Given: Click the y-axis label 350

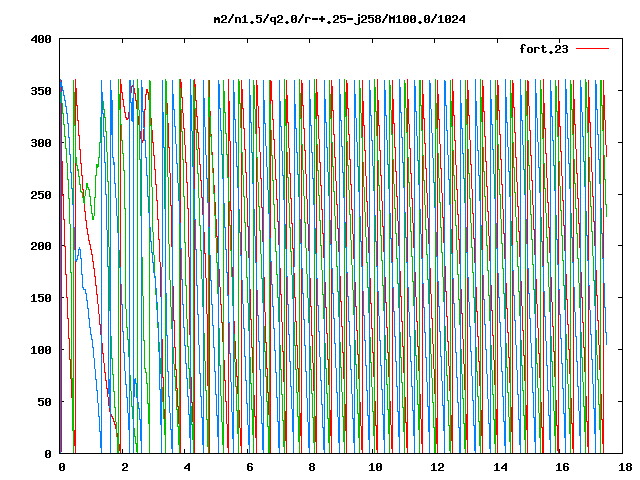Looking at the screenshot, I should 41,91.
